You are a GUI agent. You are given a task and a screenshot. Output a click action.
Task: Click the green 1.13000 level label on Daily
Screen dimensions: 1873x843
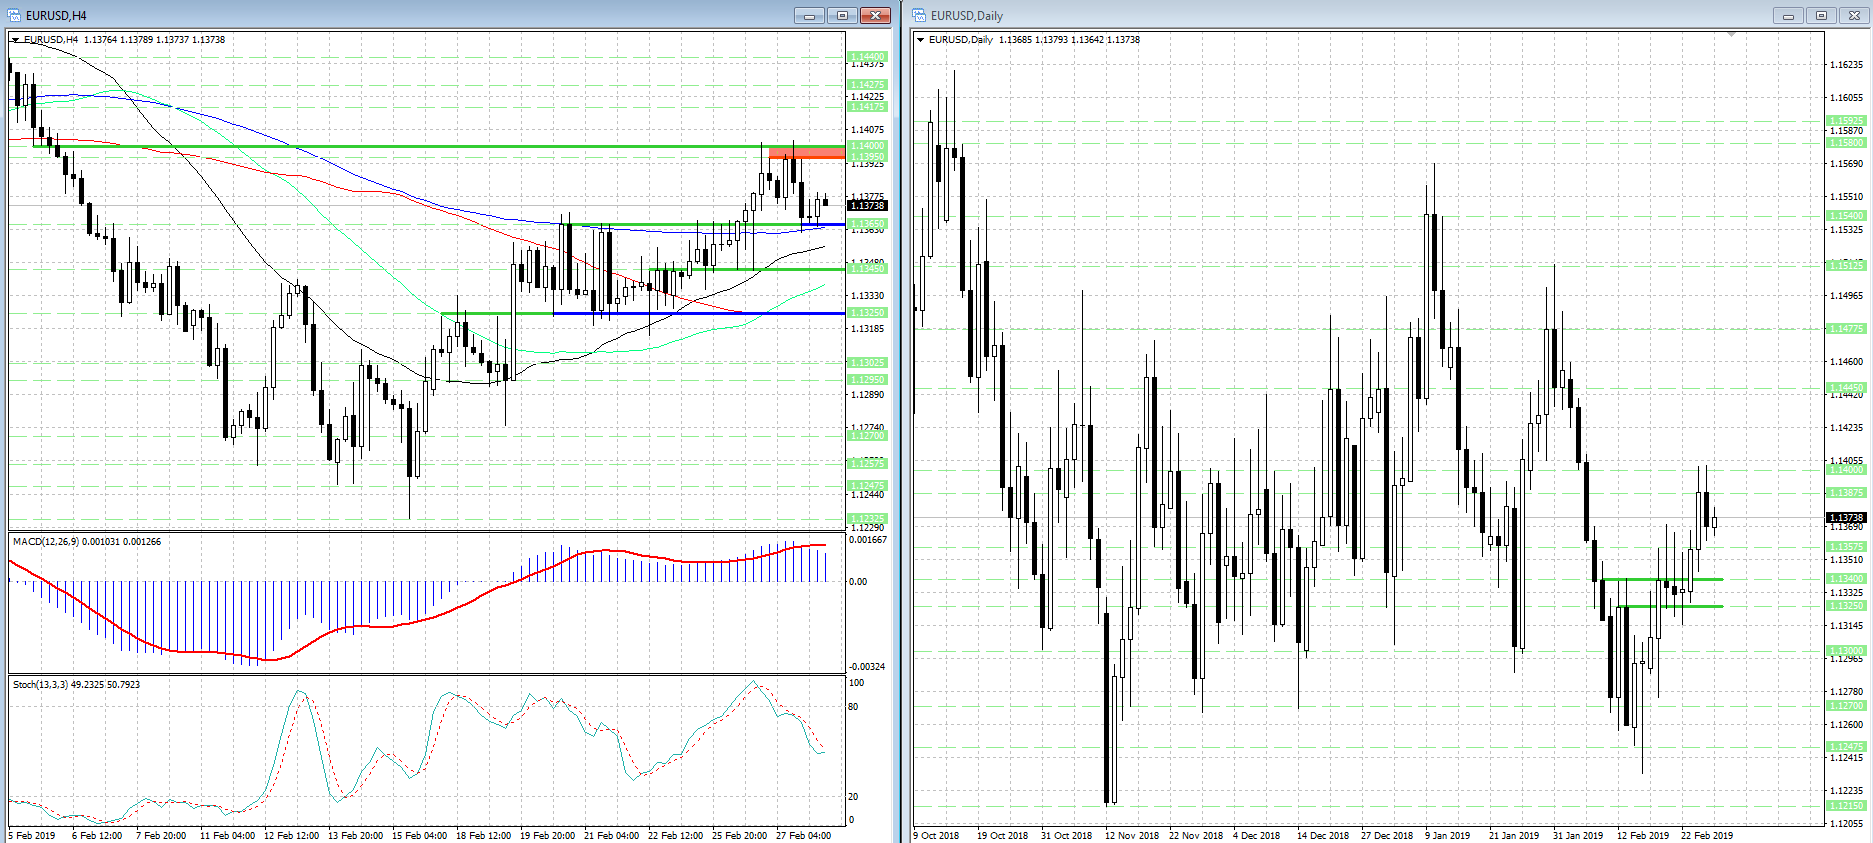1846,651
